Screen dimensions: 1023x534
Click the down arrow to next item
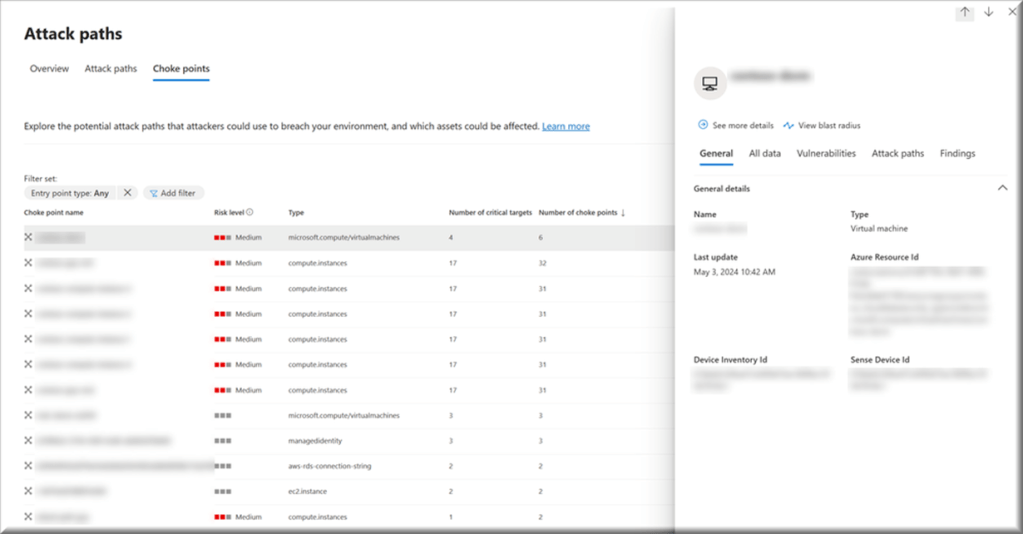(988, 12)
